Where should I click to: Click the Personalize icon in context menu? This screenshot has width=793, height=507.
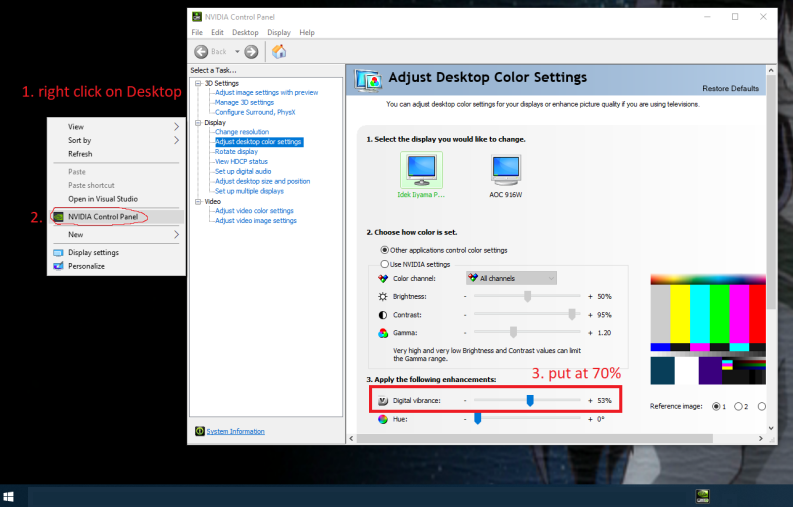point(59,266)
